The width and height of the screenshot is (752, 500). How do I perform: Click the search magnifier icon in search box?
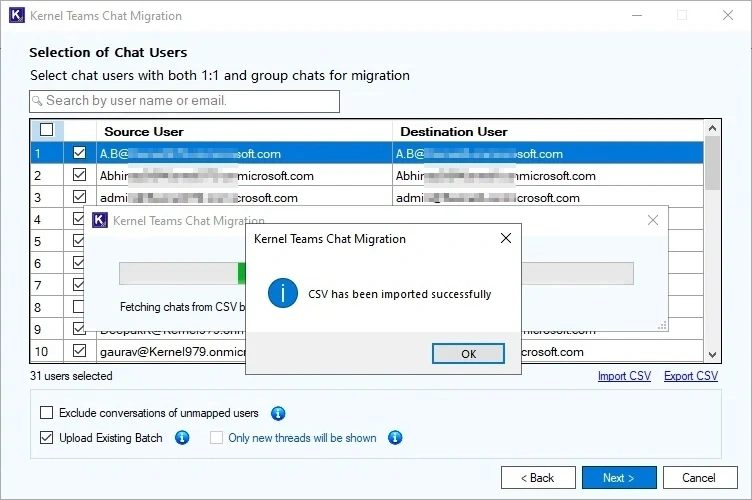37,101
